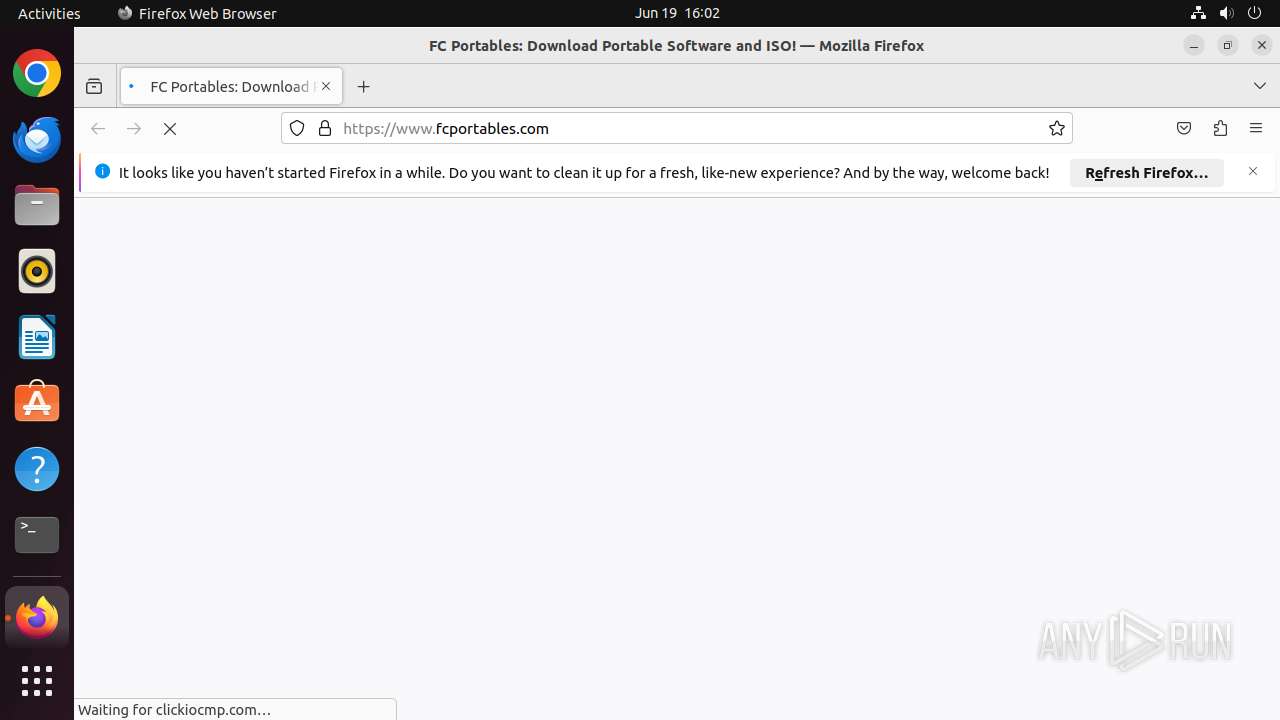View site security padlock information
The height and width of the screenshot is (720, 1280).
324,128
